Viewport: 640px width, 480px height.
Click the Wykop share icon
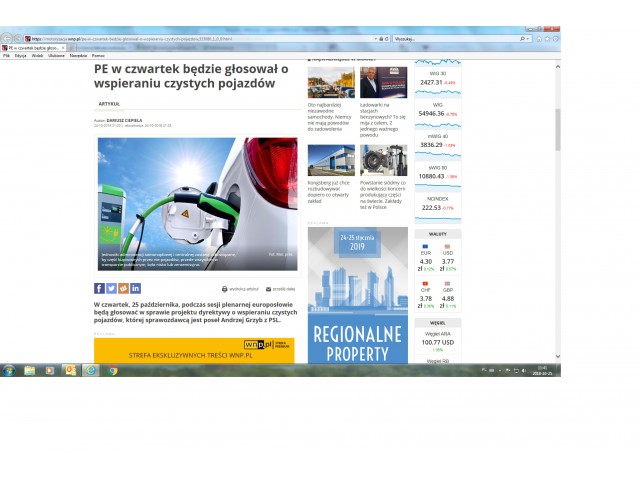click(123, 289)
